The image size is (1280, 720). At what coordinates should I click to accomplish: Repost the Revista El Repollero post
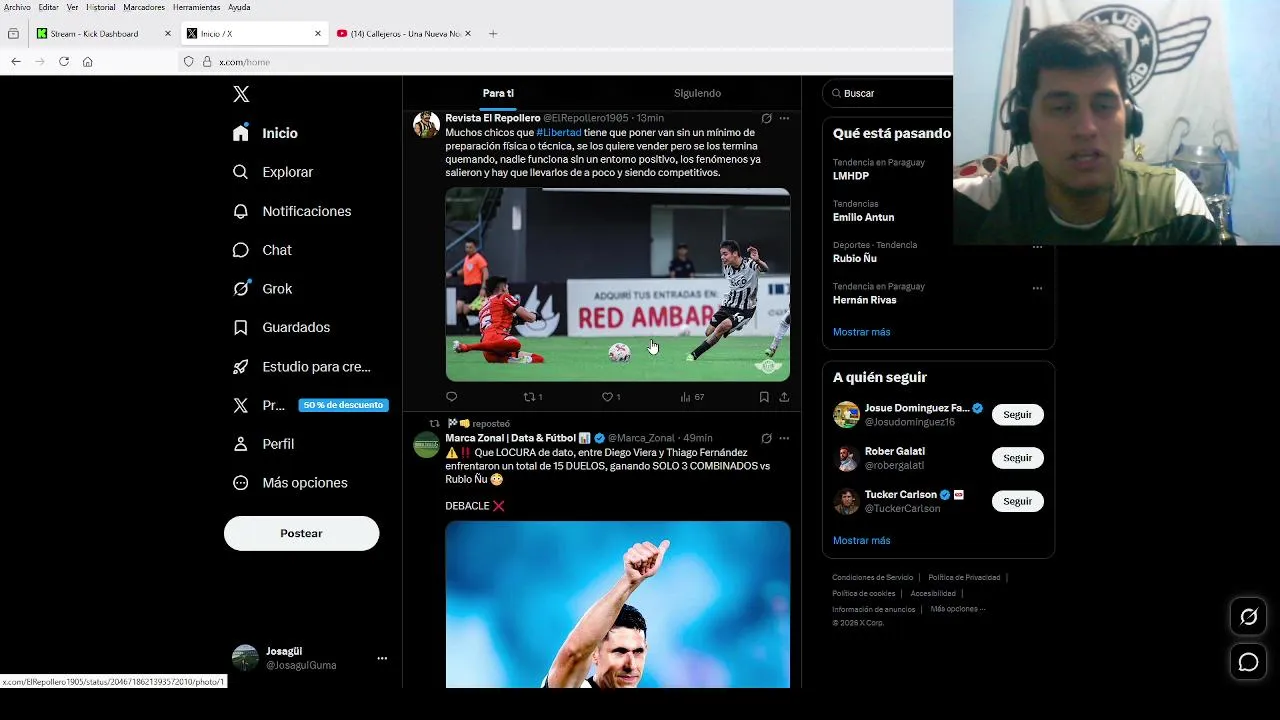533,397
